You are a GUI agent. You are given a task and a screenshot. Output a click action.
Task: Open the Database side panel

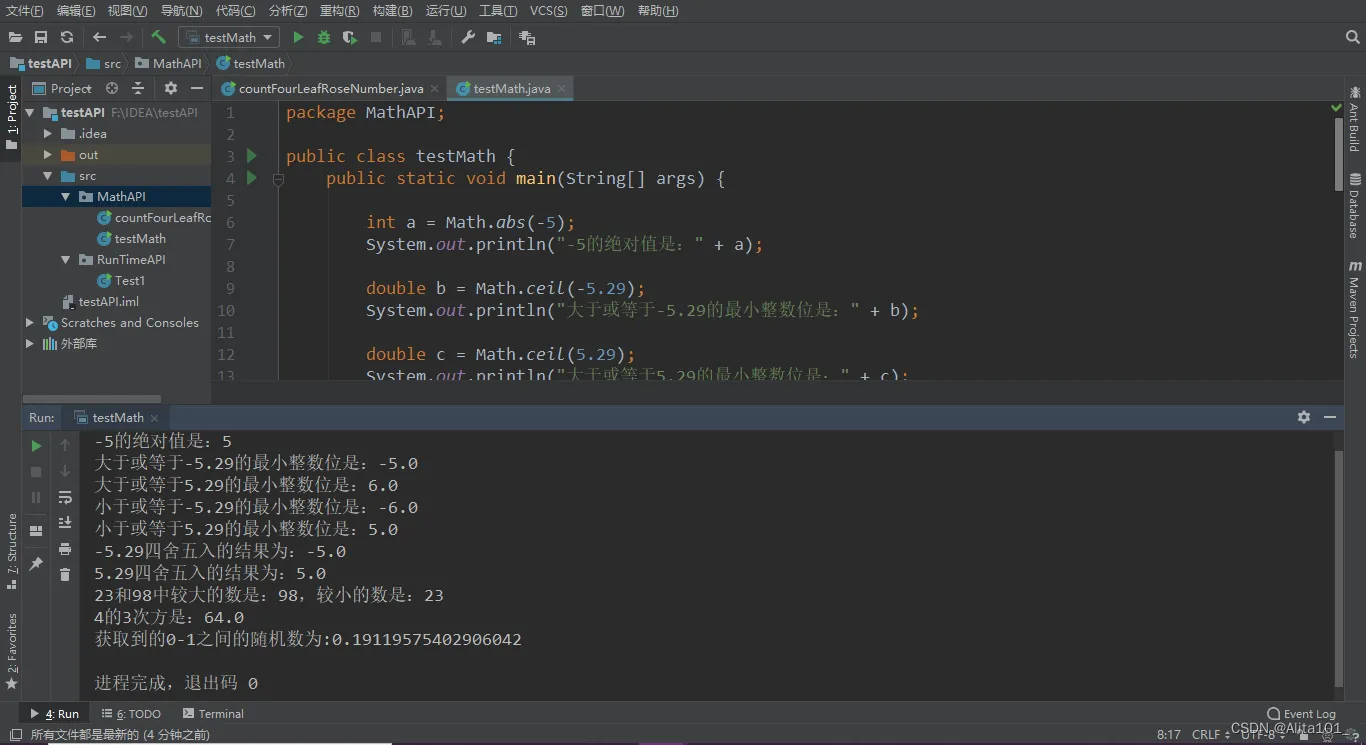tap(1354, 206)
